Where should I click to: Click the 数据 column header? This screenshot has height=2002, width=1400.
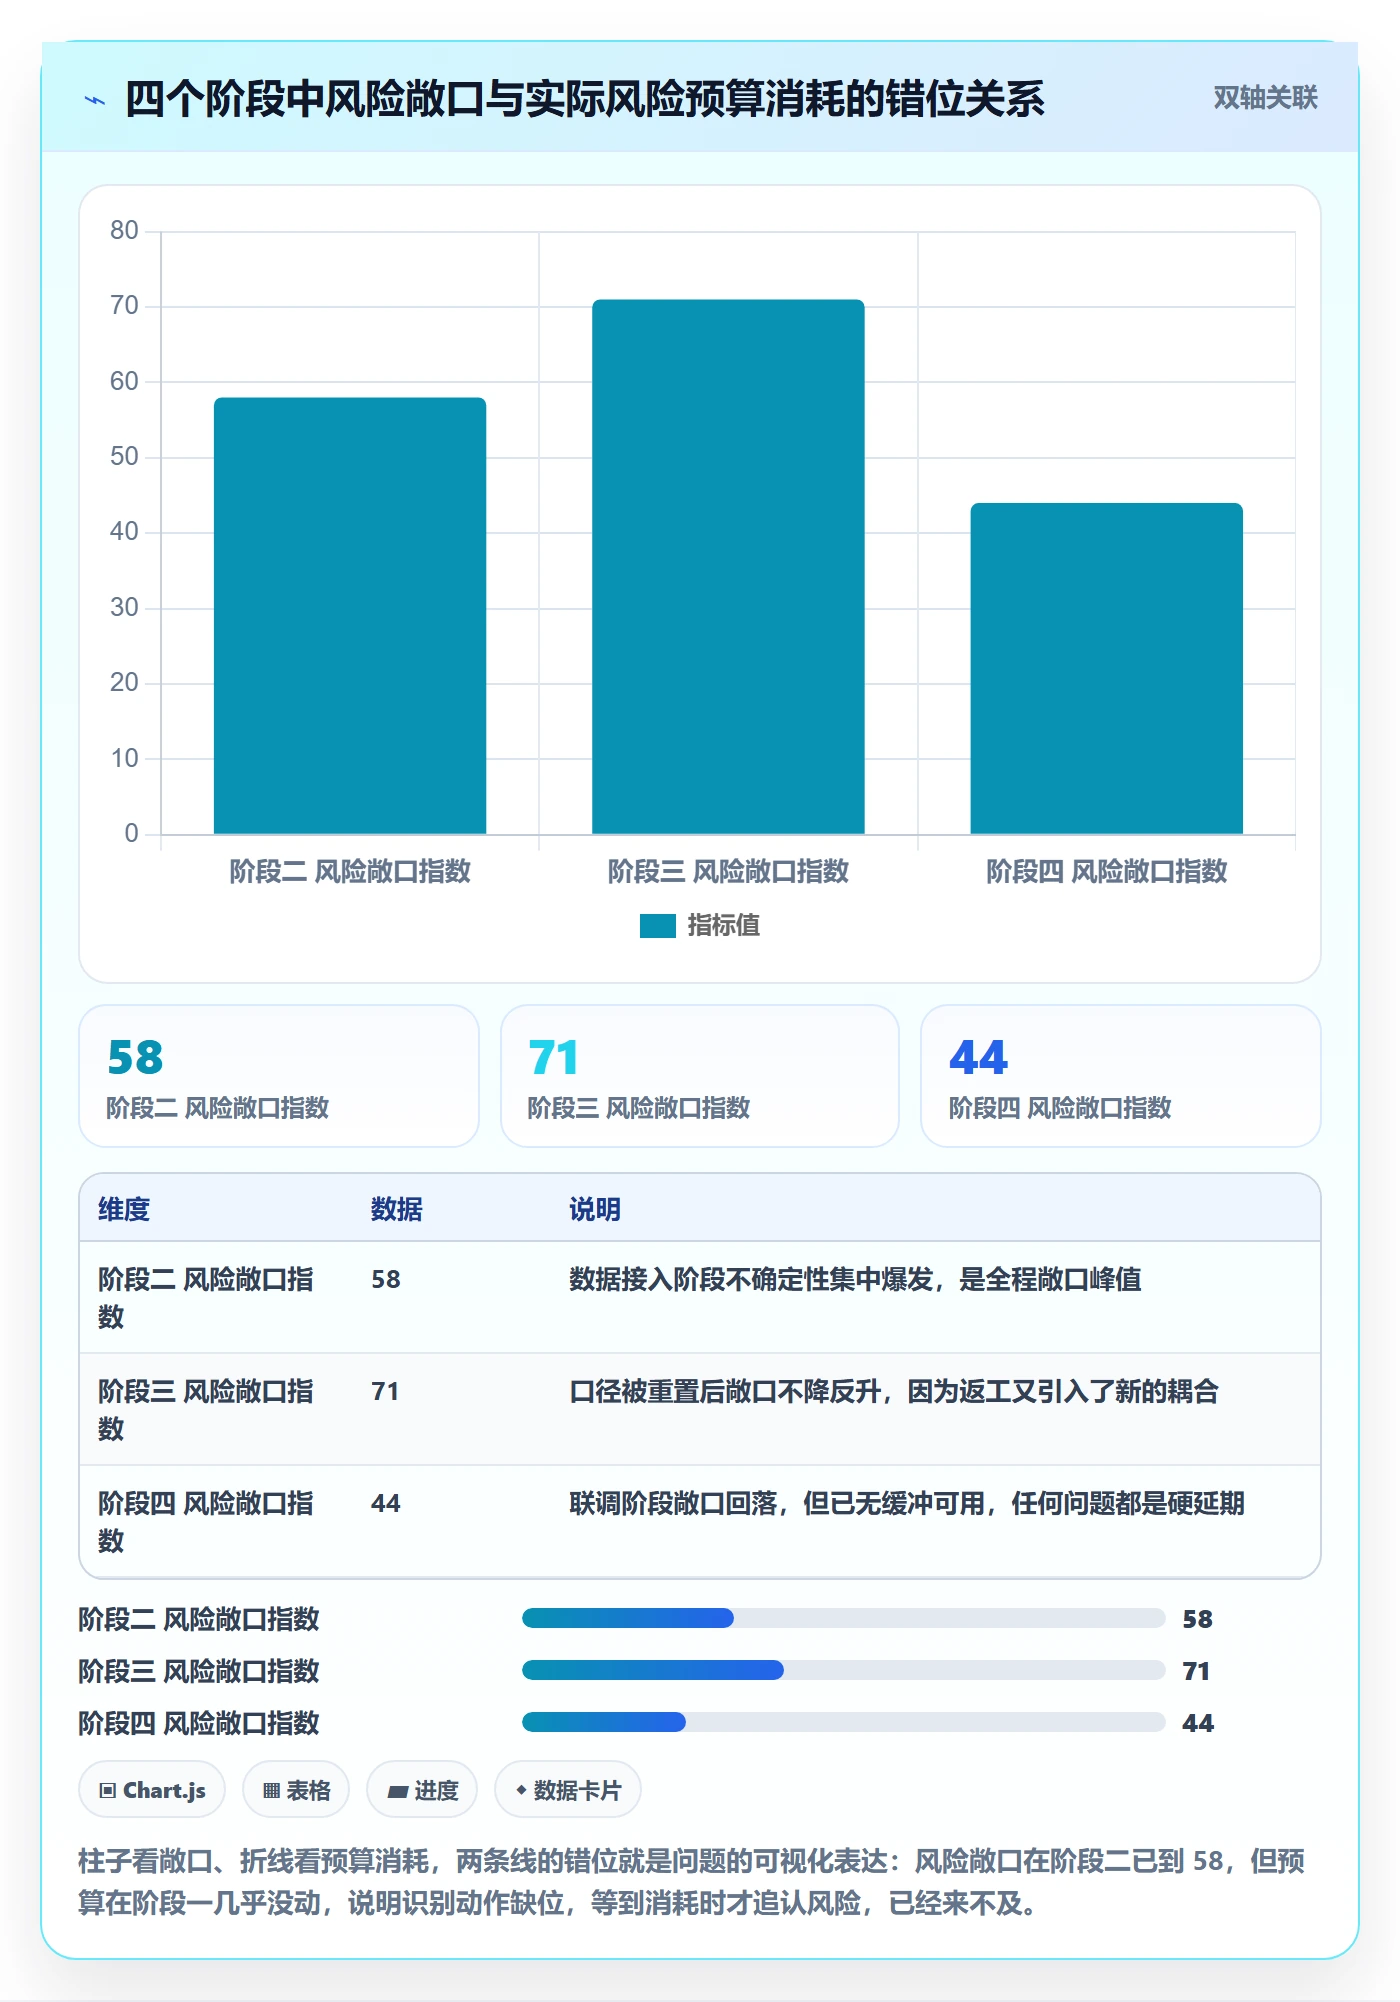[x=397, y=1209]
